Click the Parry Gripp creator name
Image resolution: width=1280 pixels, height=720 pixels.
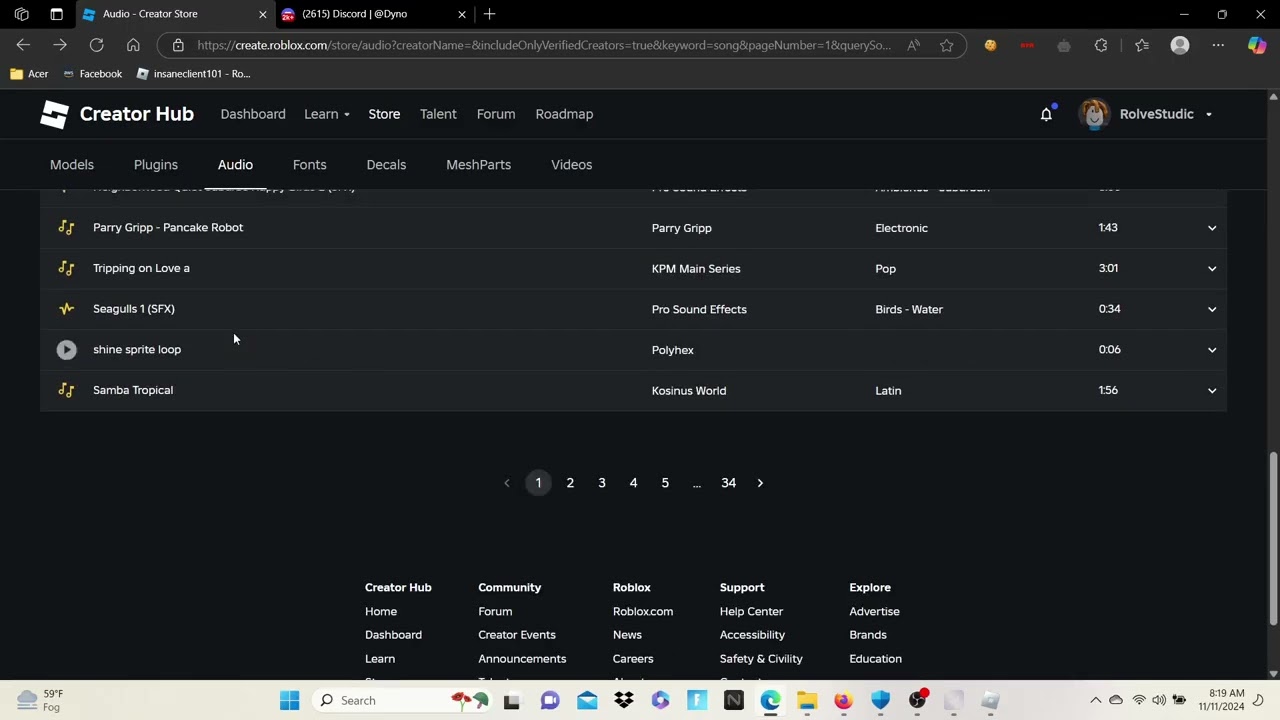click(x=682, y=228)
